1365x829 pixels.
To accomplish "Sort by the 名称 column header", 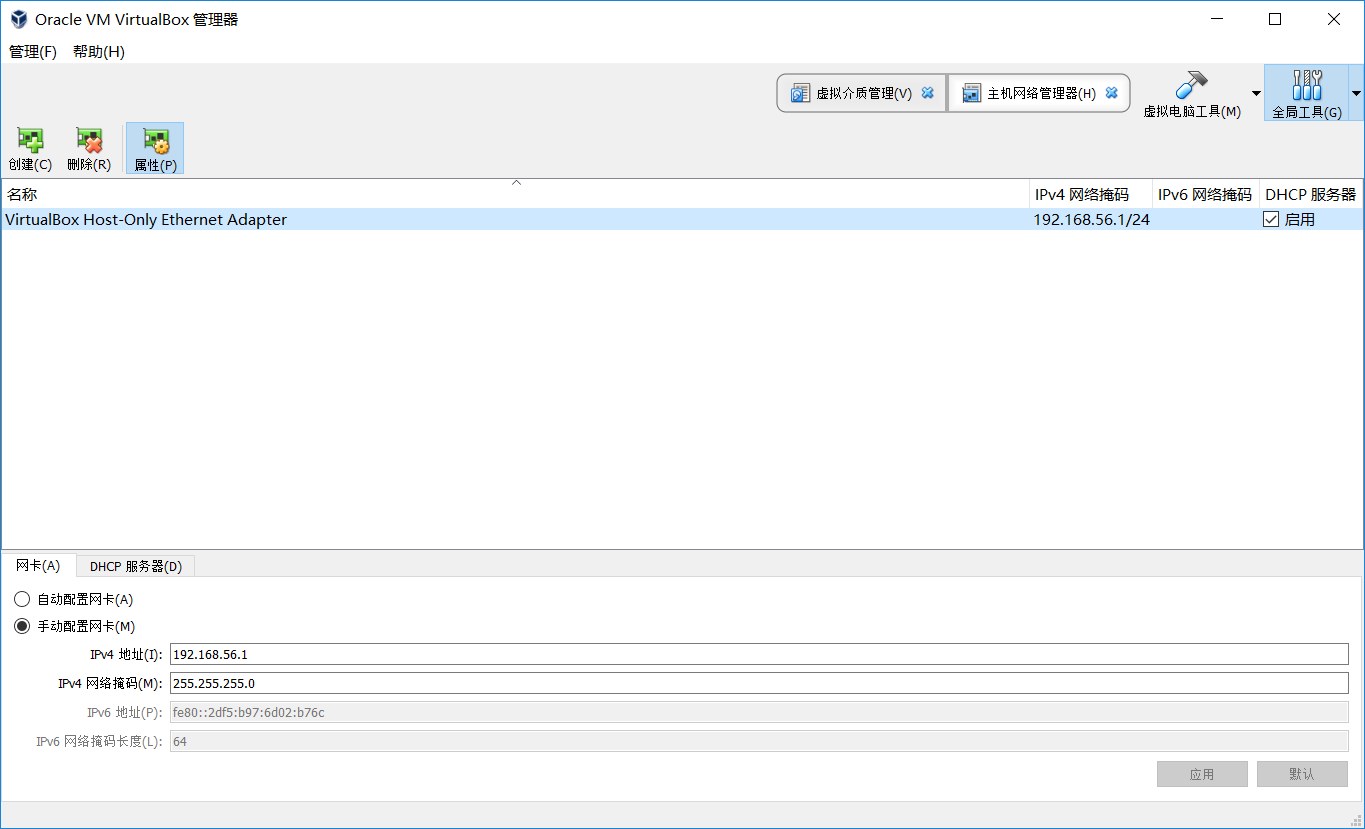I will click(515, 194).
